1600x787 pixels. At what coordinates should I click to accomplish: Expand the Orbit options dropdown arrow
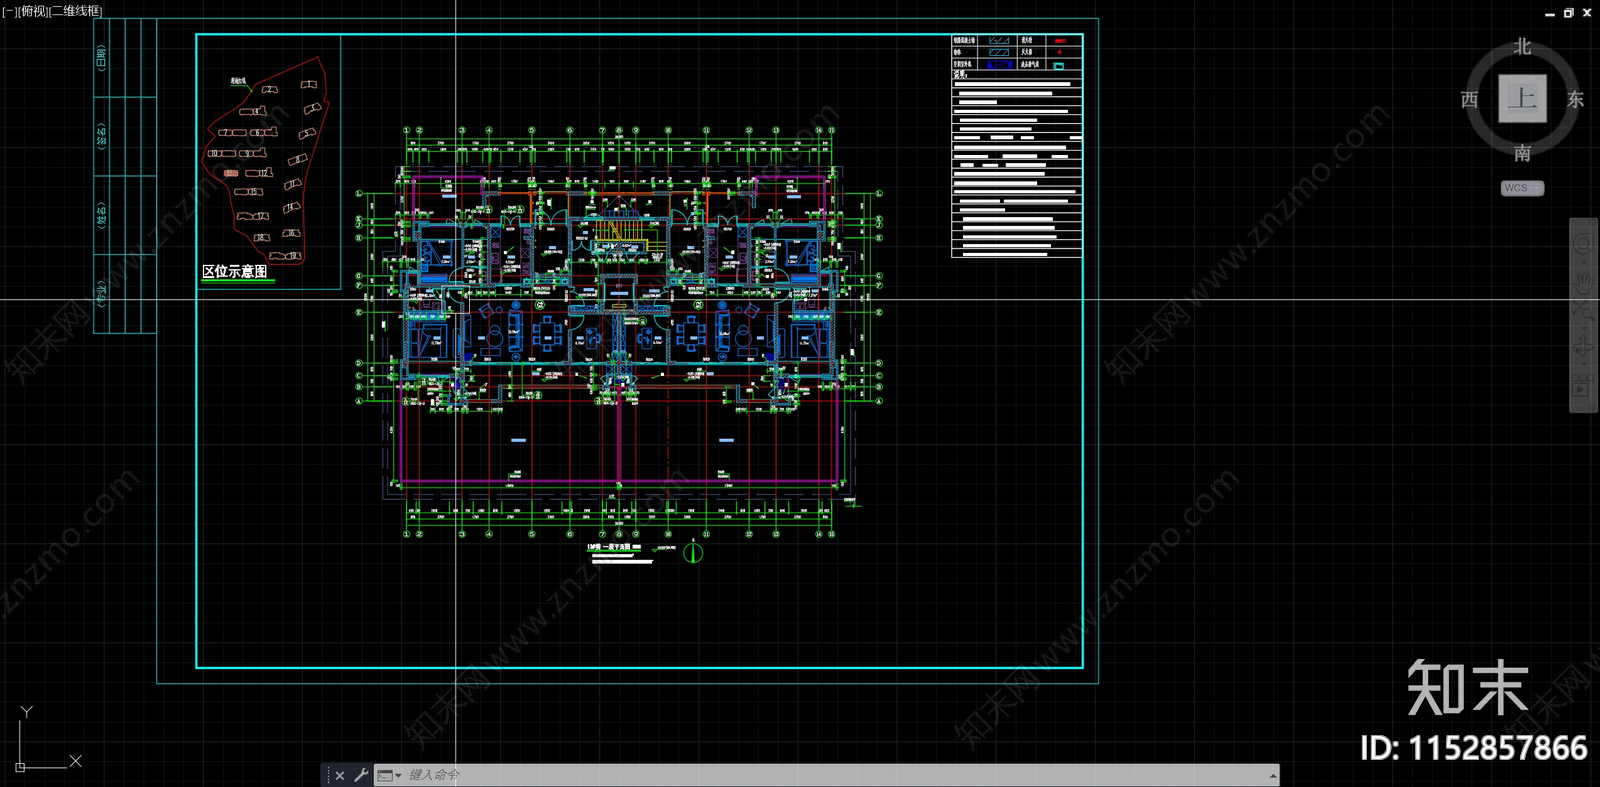(x=1583, y=363)
